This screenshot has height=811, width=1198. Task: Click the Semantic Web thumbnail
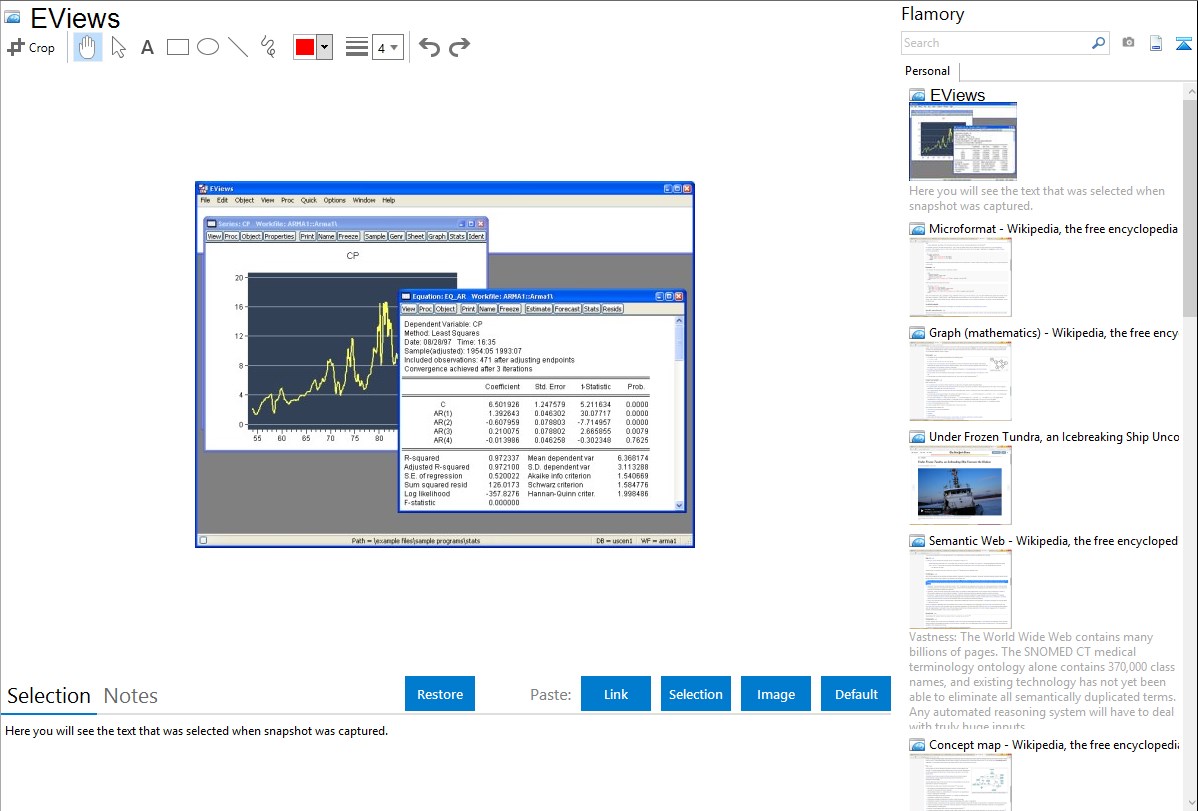(960, 589)
